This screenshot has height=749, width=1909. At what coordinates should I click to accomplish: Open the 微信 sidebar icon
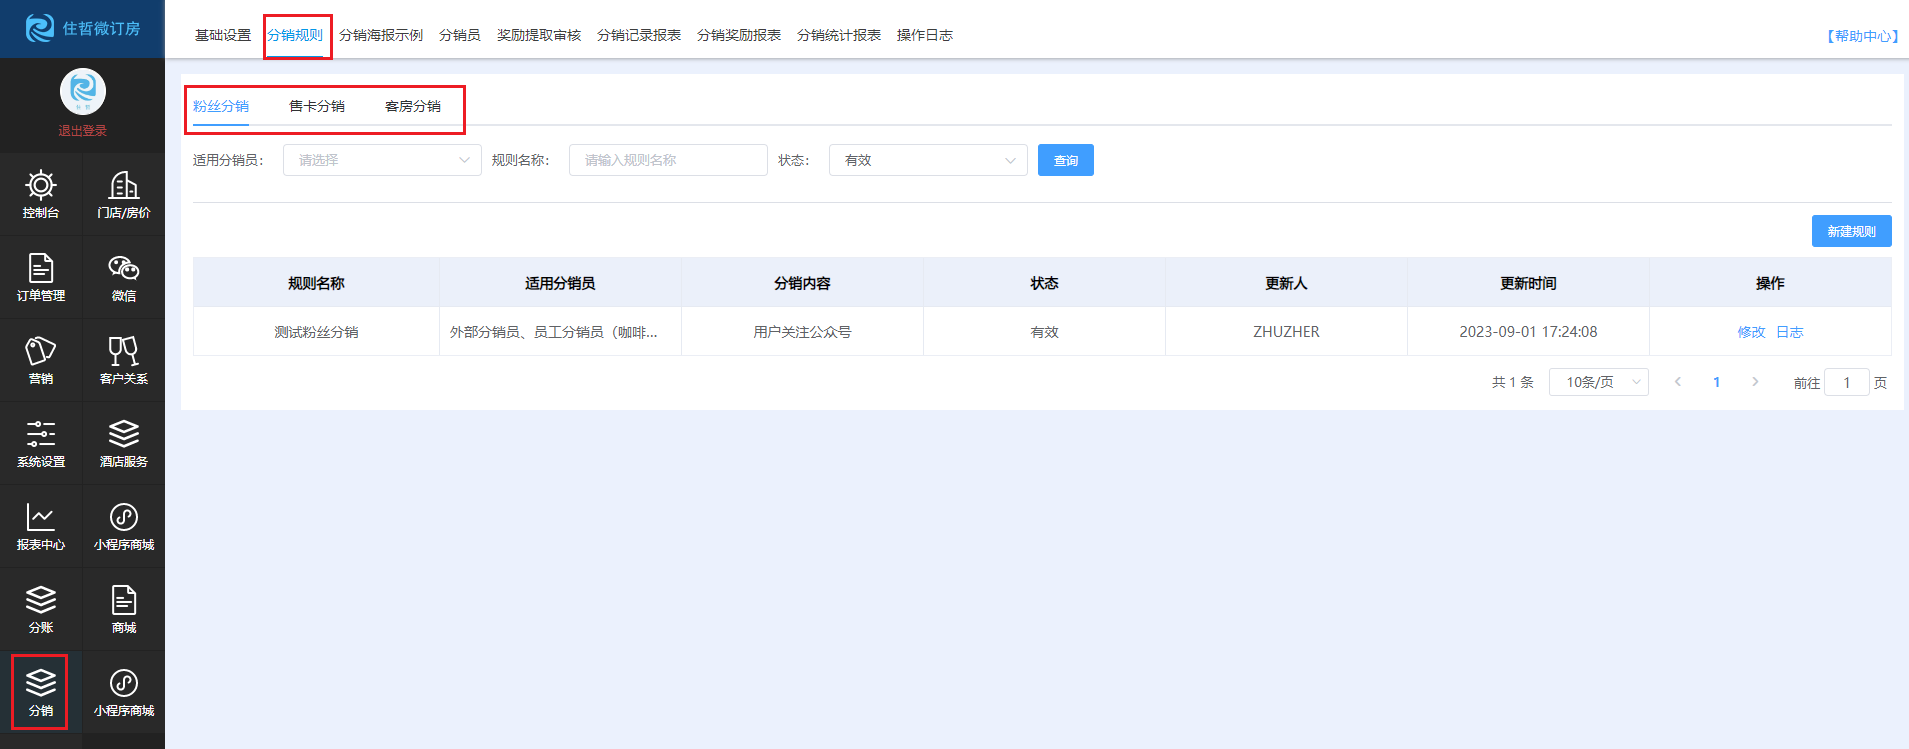coord(124,277)
